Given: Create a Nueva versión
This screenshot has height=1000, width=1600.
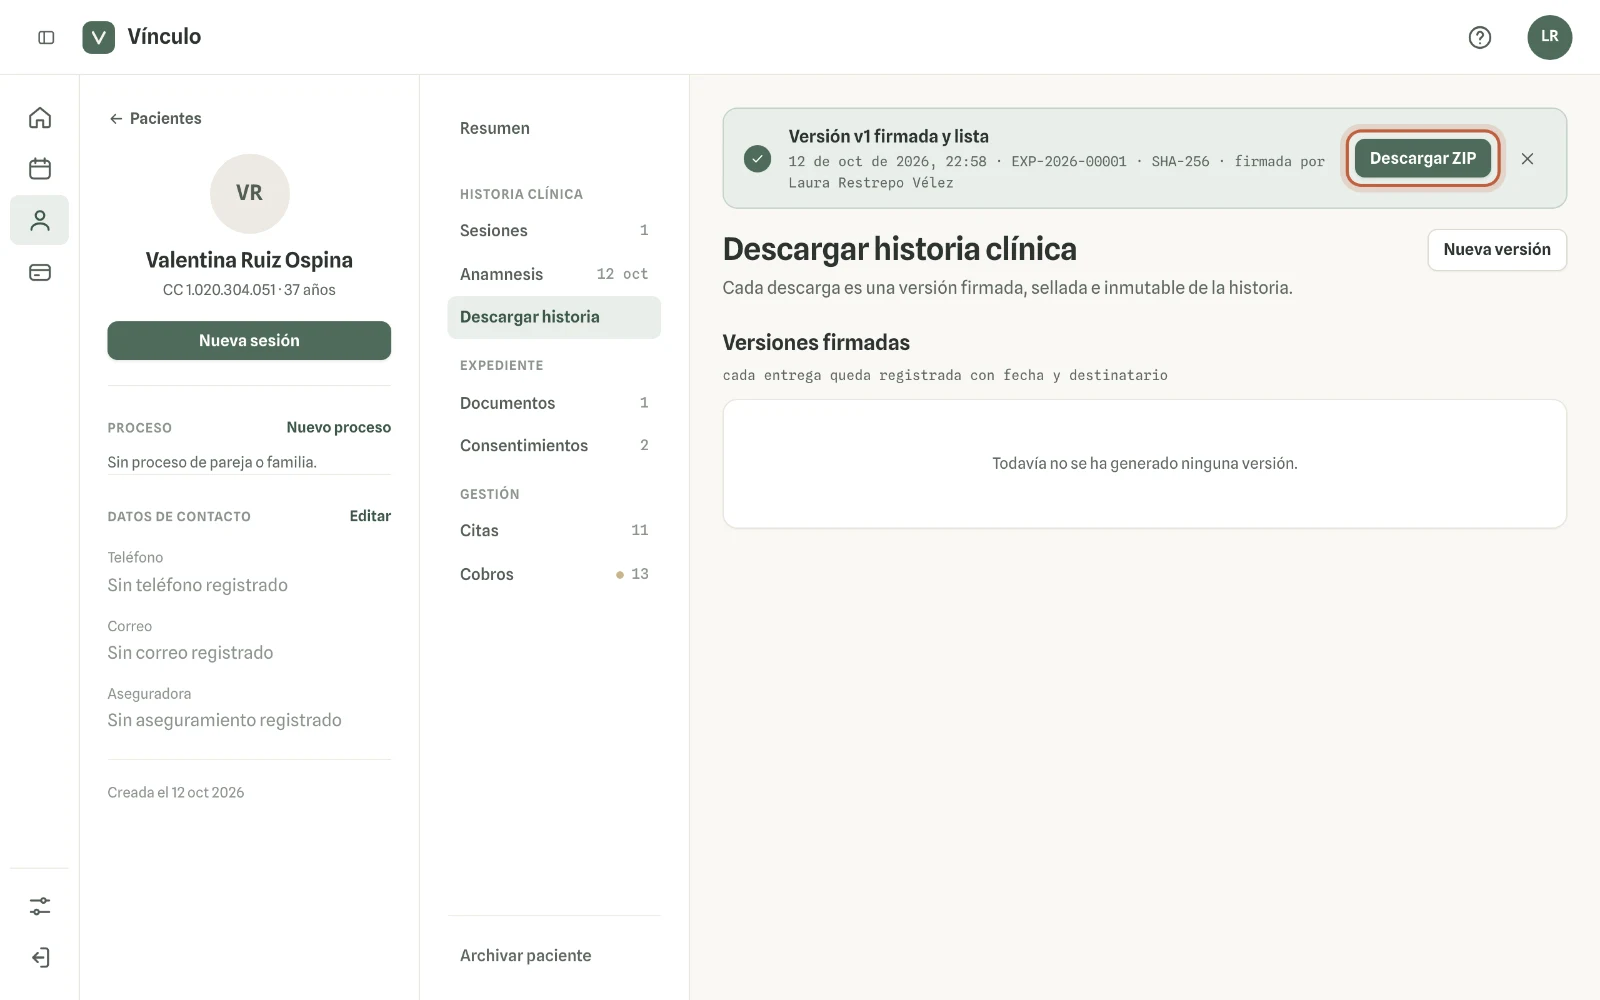Looking at the screenshot, I should 1497,250.
